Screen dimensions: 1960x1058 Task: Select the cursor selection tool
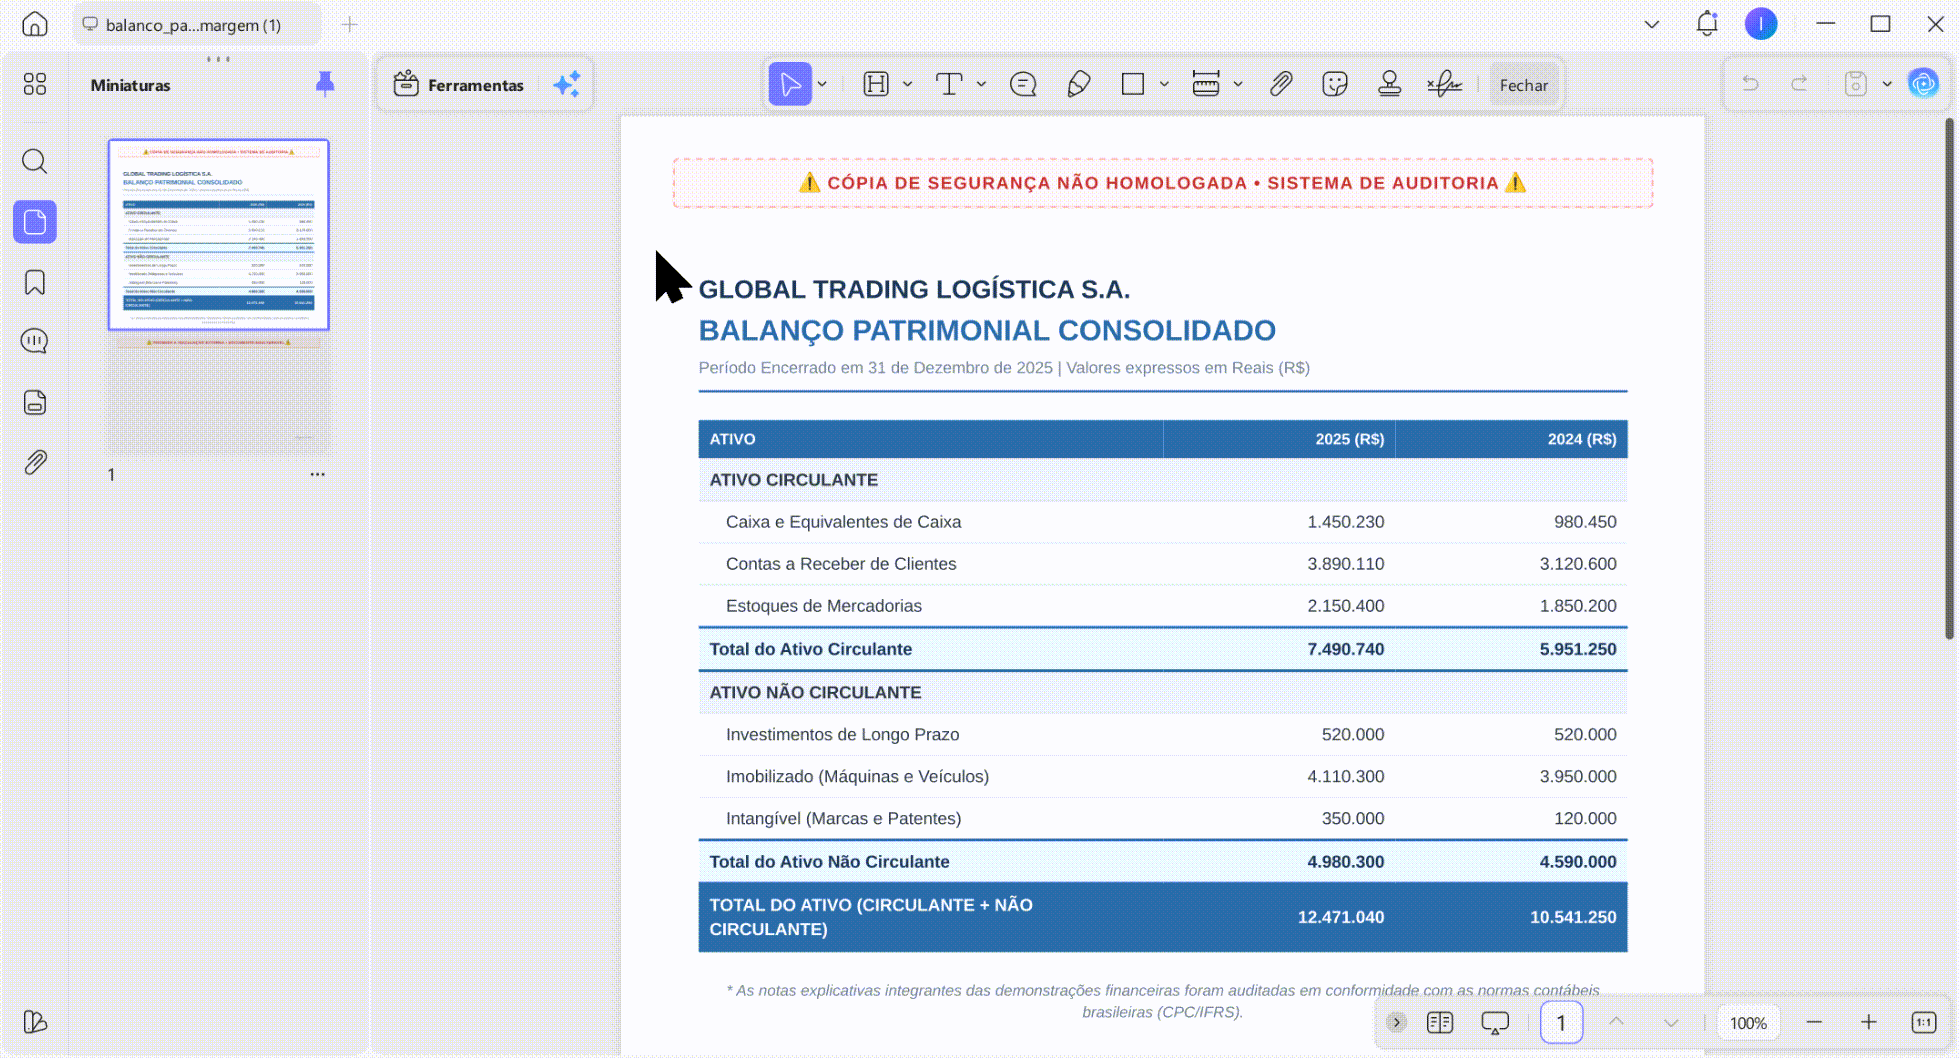pyautogui.click(x=790, y=84)
